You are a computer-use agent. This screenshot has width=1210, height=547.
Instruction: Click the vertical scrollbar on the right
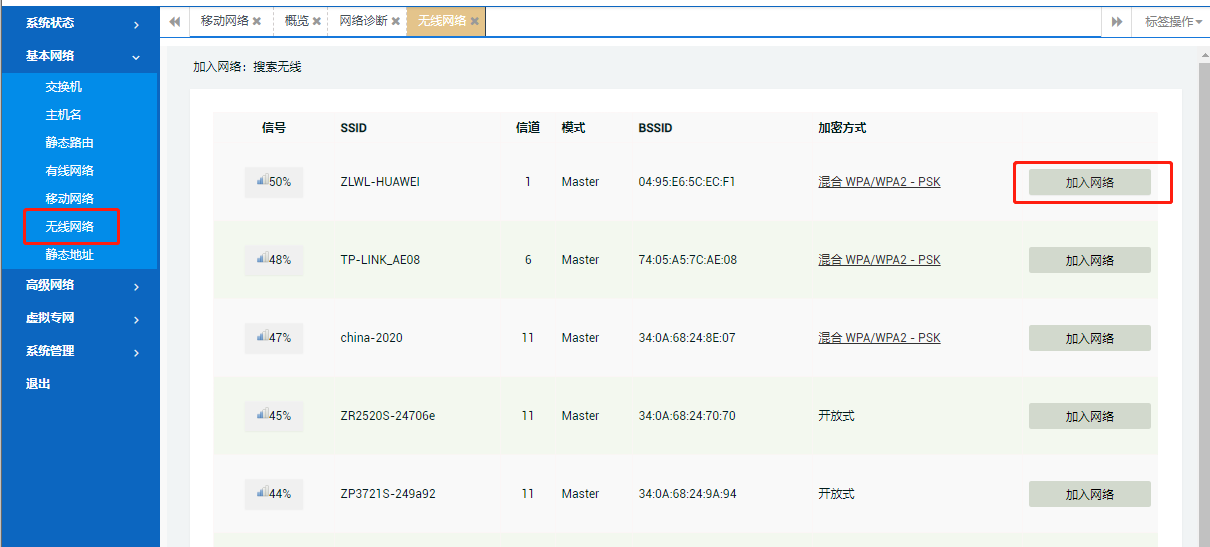1203,300
